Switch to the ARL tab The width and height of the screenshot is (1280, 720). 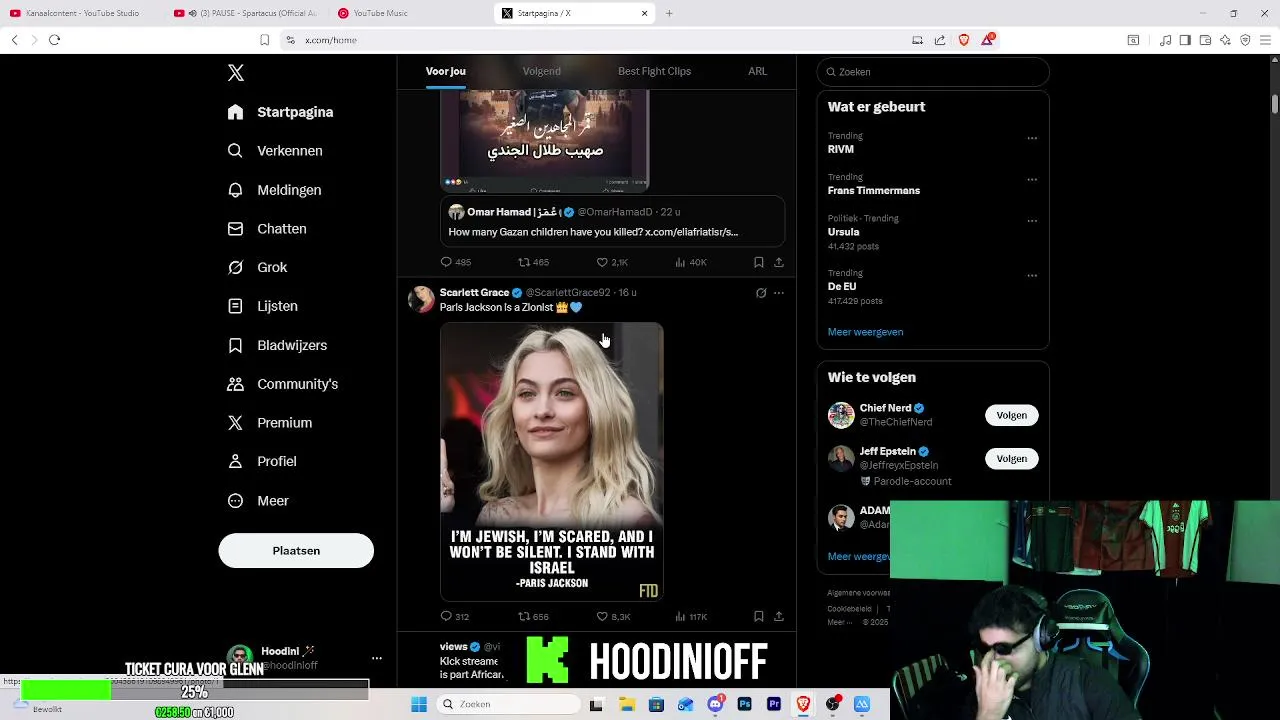[758, 71]
